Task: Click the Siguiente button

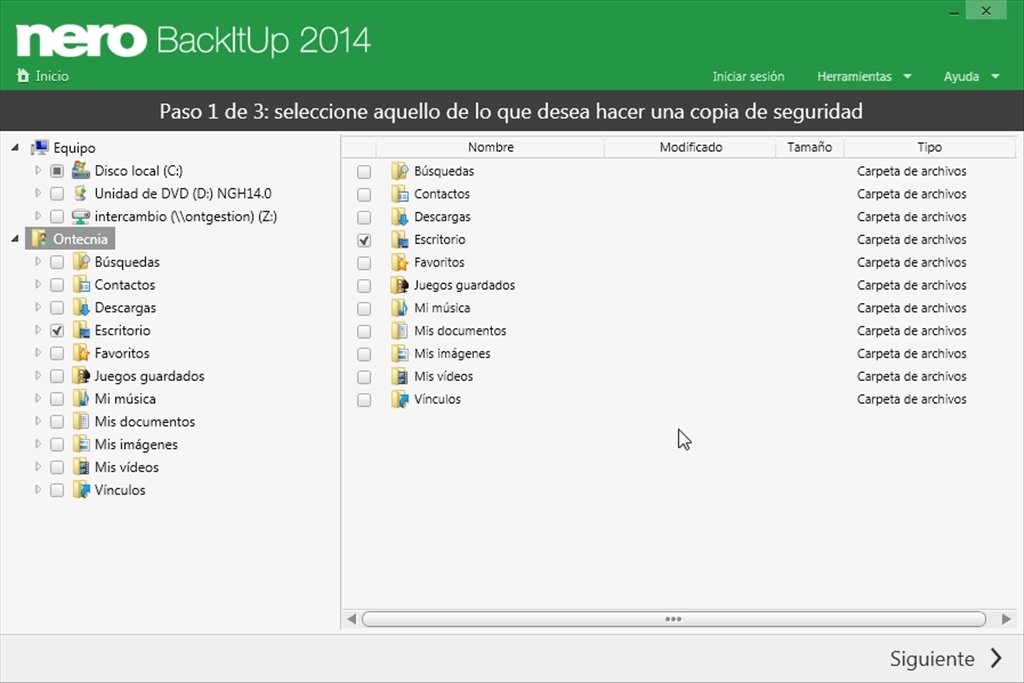Action: point(945,658)
